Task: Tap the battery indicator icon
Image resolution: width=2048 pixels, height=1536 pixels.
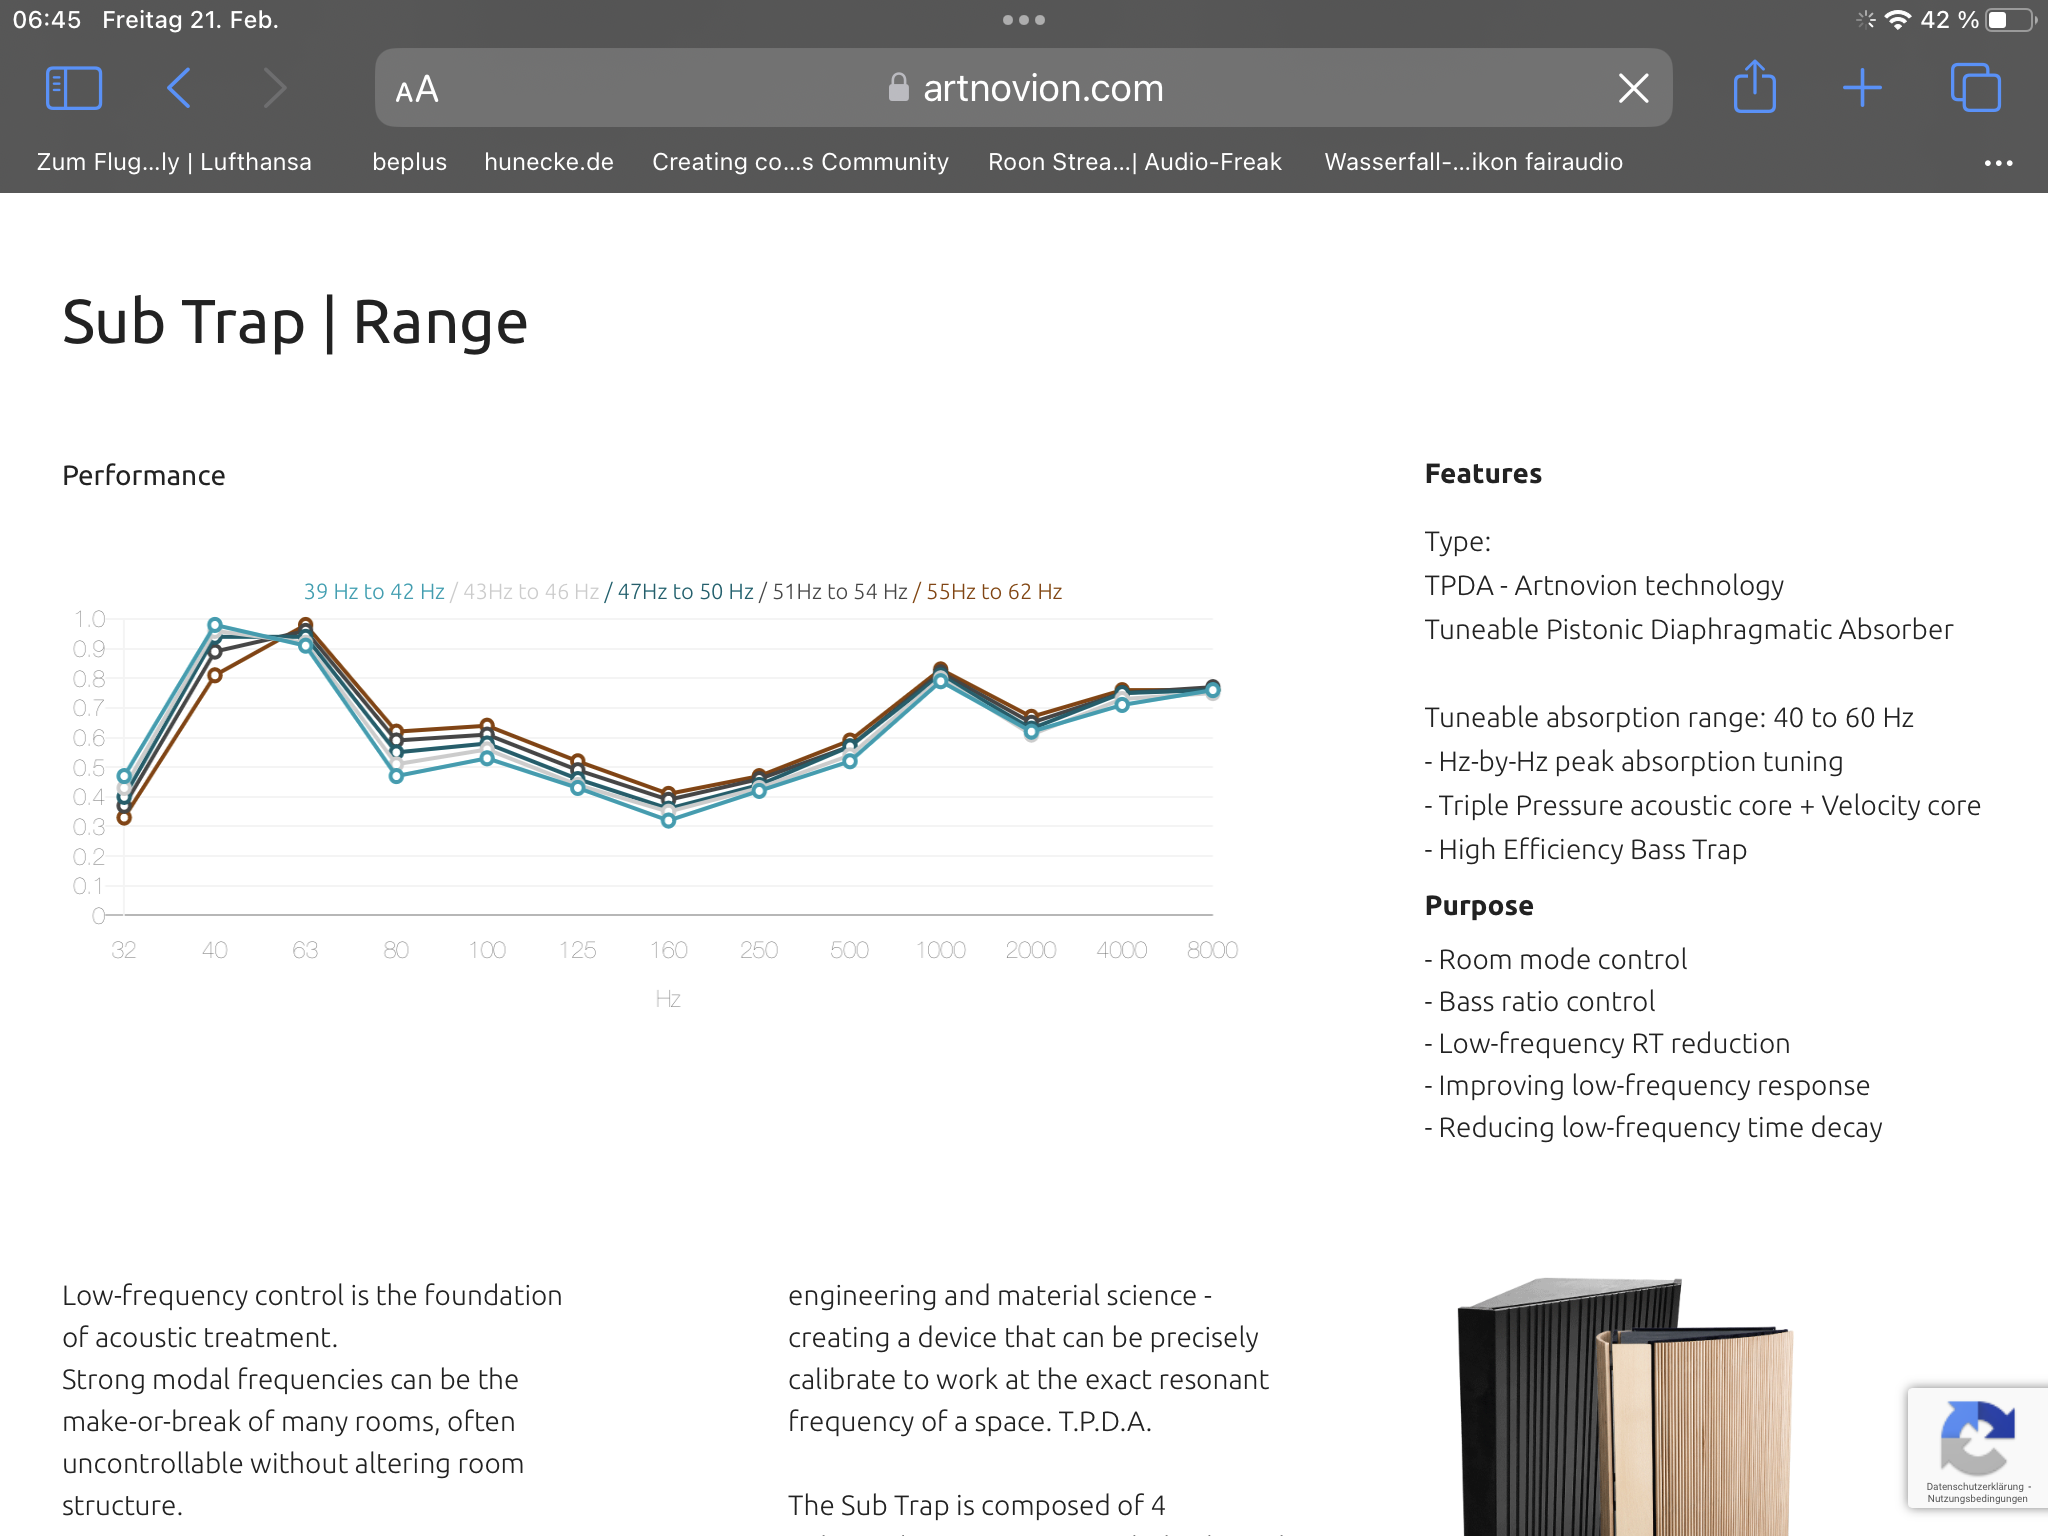Action: [2010, 20]
